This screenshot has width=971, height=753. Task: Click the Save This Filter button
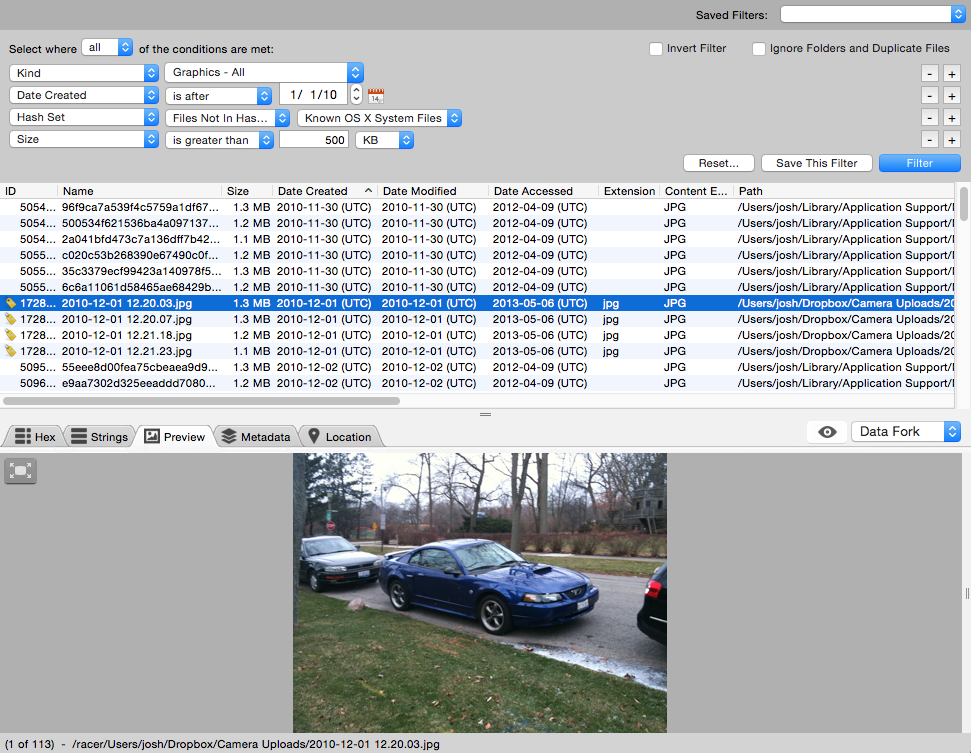coord(816,163)
